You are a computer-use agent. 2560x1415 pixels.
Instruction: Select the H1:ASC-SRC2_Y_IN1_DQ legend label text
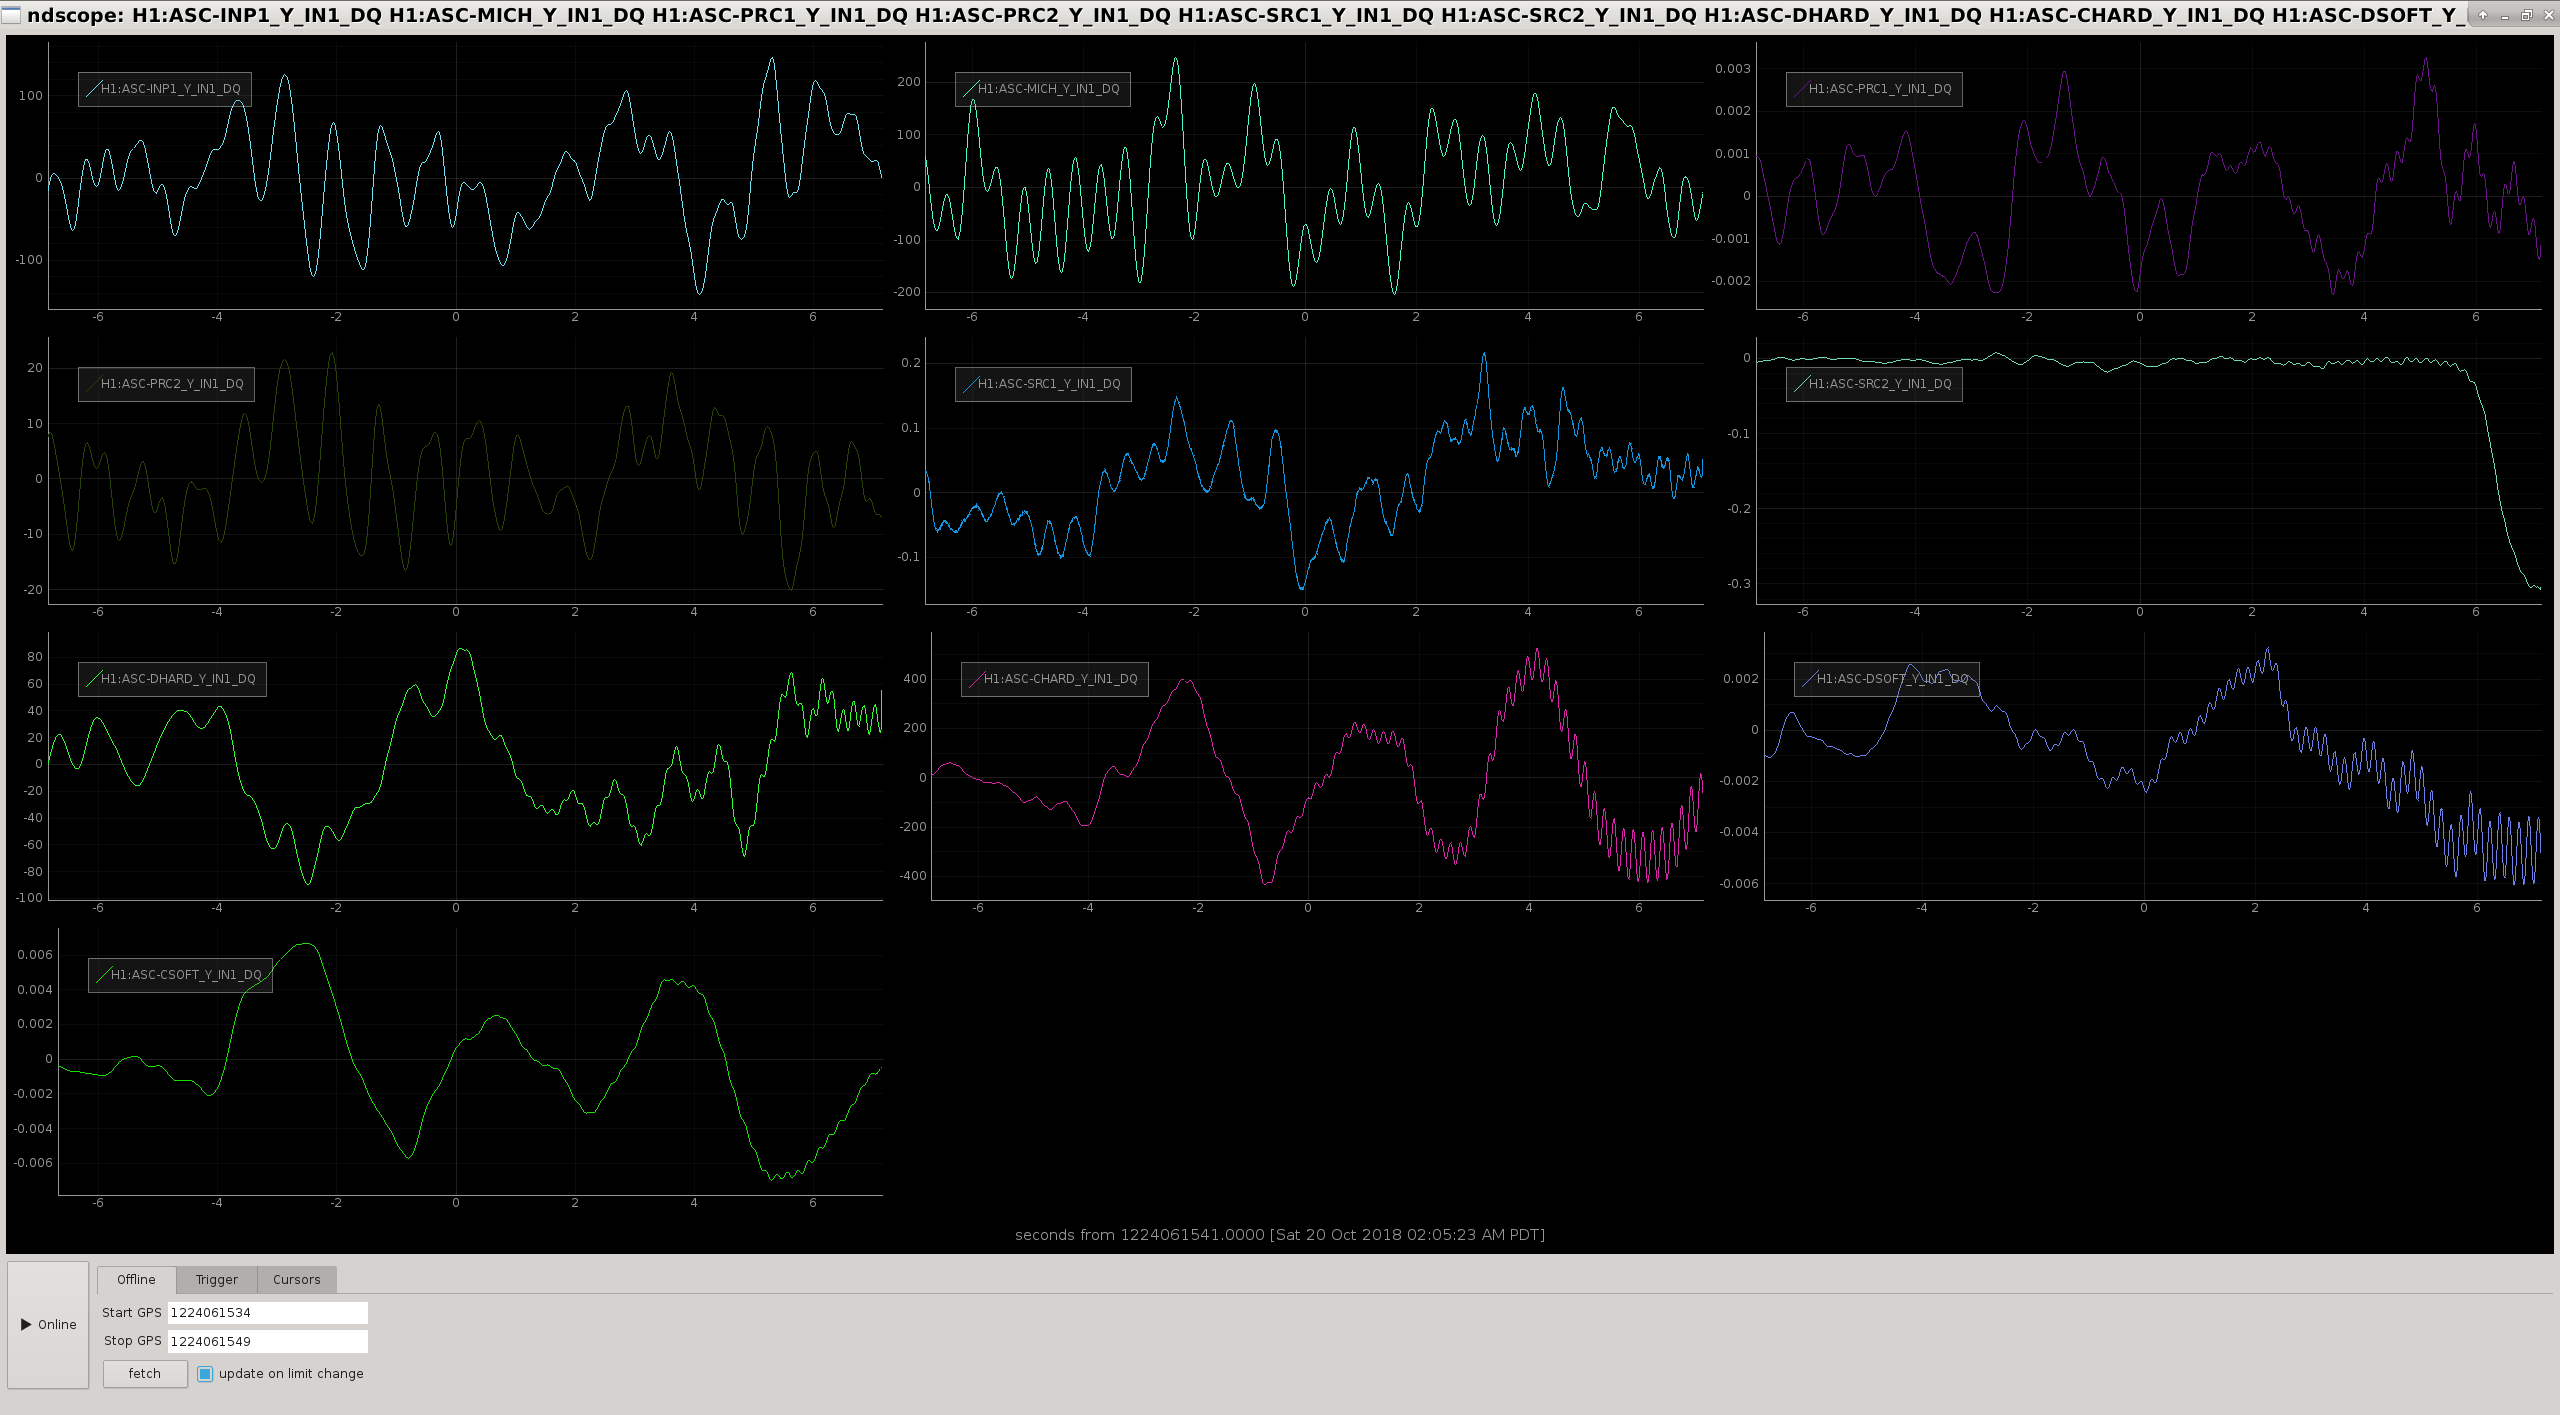click(1880, 384)
